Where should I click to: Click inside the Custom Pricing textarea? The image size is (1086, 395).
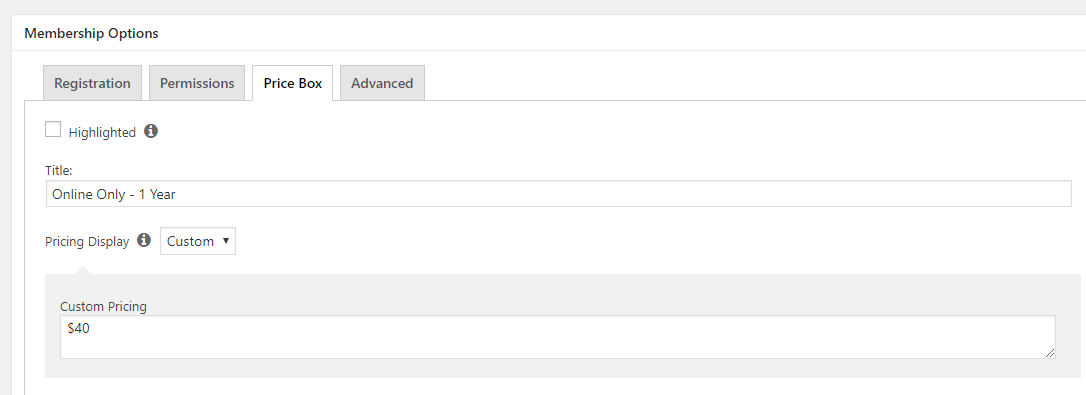coord(558,337)
